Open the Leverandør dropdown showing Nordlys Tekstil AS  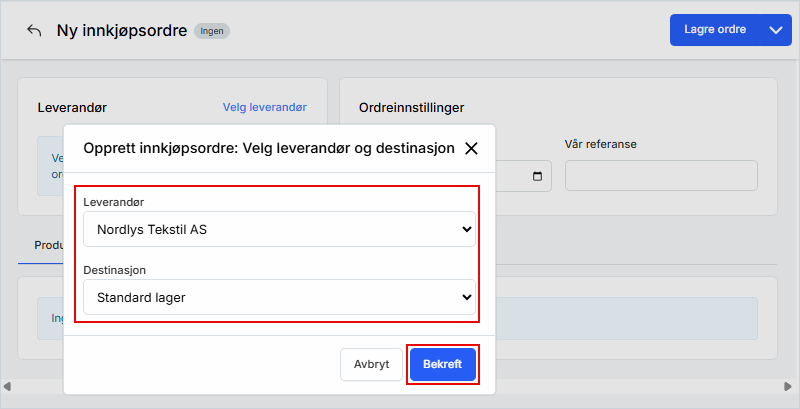coord(279,229)
